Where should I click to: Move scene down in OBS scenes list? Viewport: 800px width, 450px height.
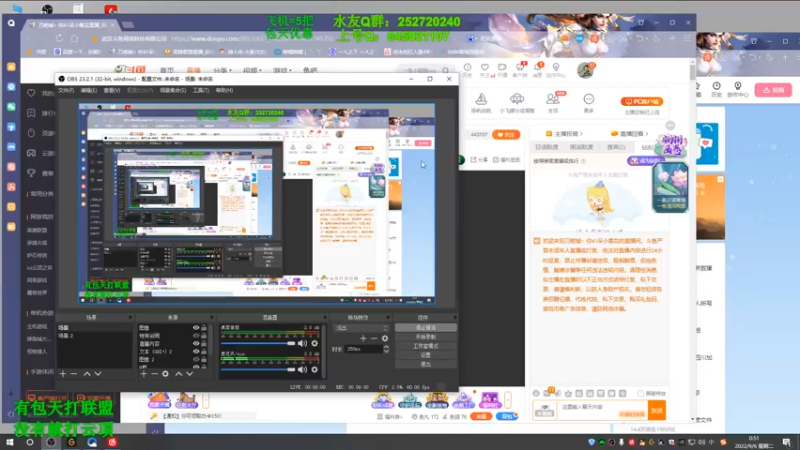[97, 374]
